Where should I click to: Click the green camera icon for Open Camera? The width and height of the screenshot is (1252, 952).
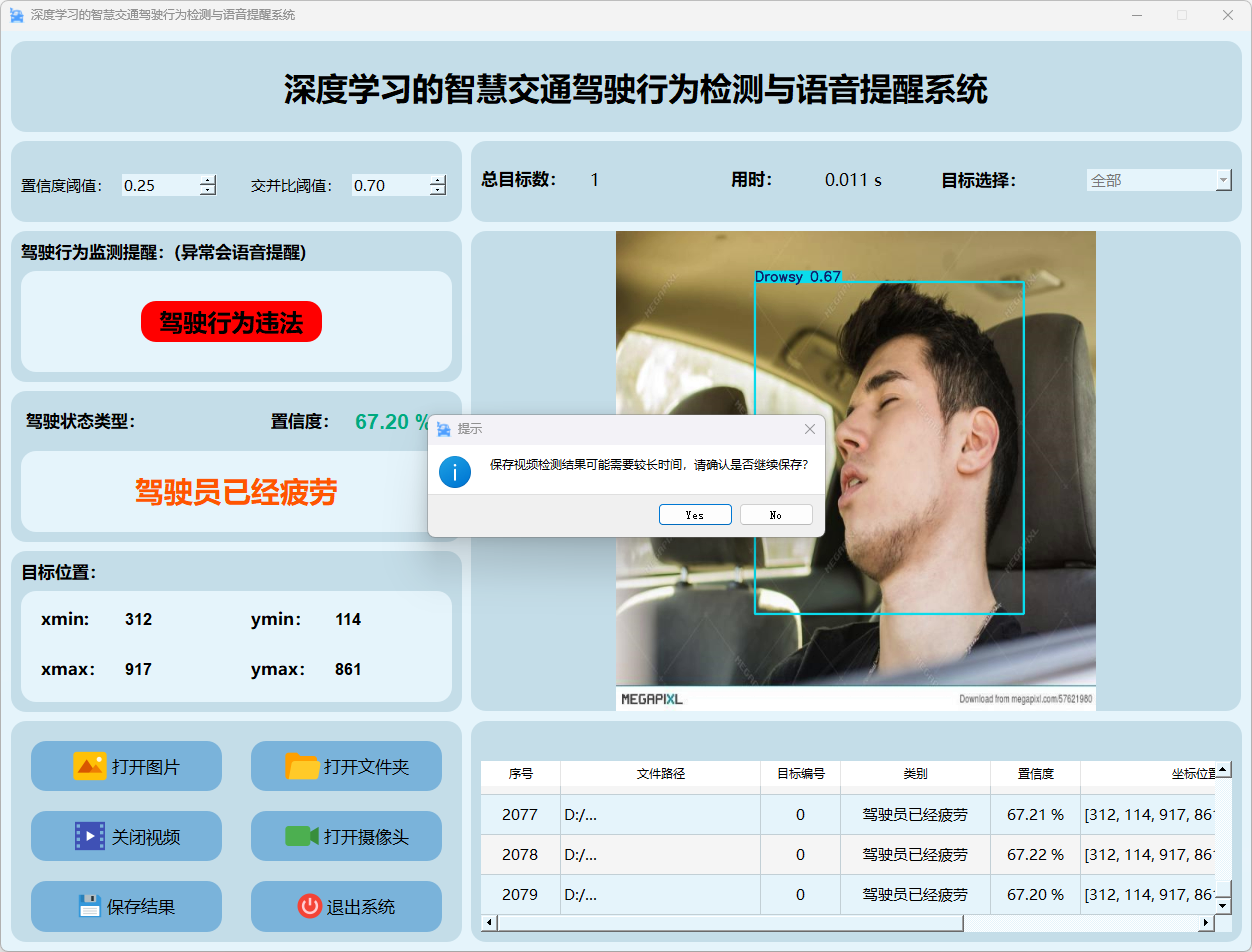tap(301, 836)
